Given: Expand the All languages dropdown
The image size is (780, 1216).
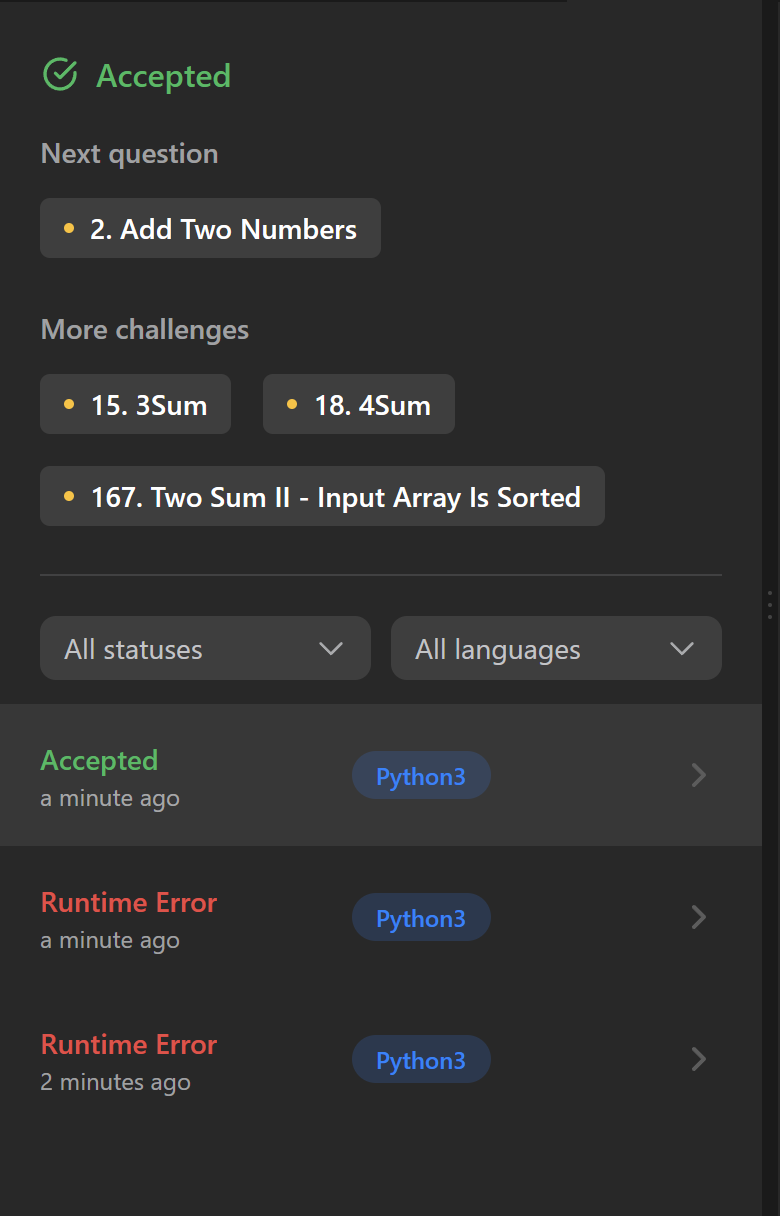Looking at the screenshot, I should click(556, 648).
